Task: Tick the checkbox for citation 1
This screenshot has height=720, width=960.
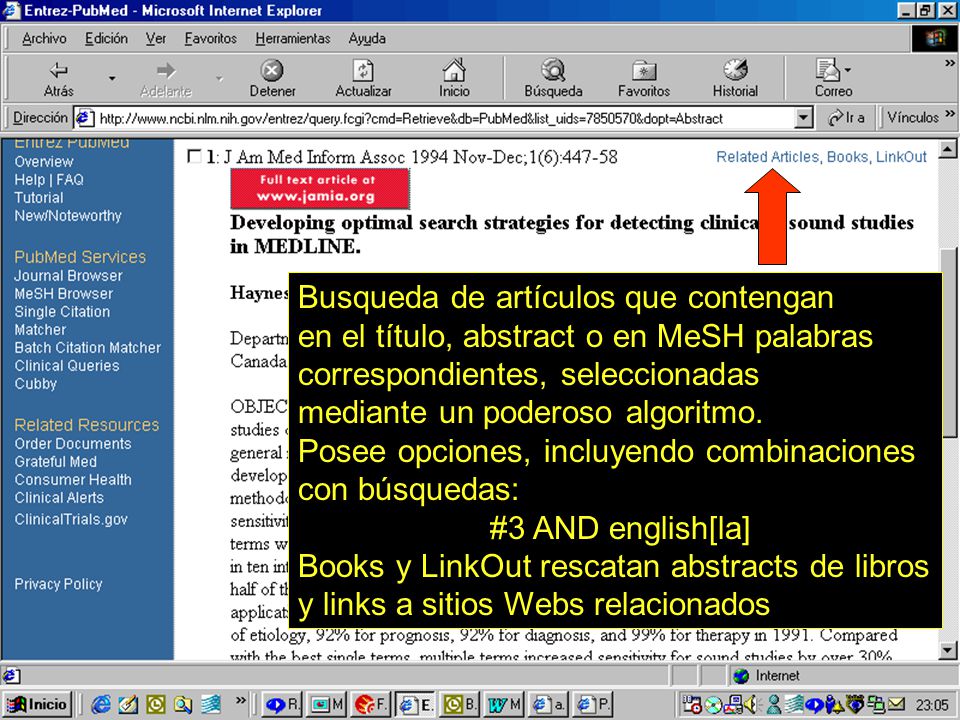Action: (x=194, y=157)
